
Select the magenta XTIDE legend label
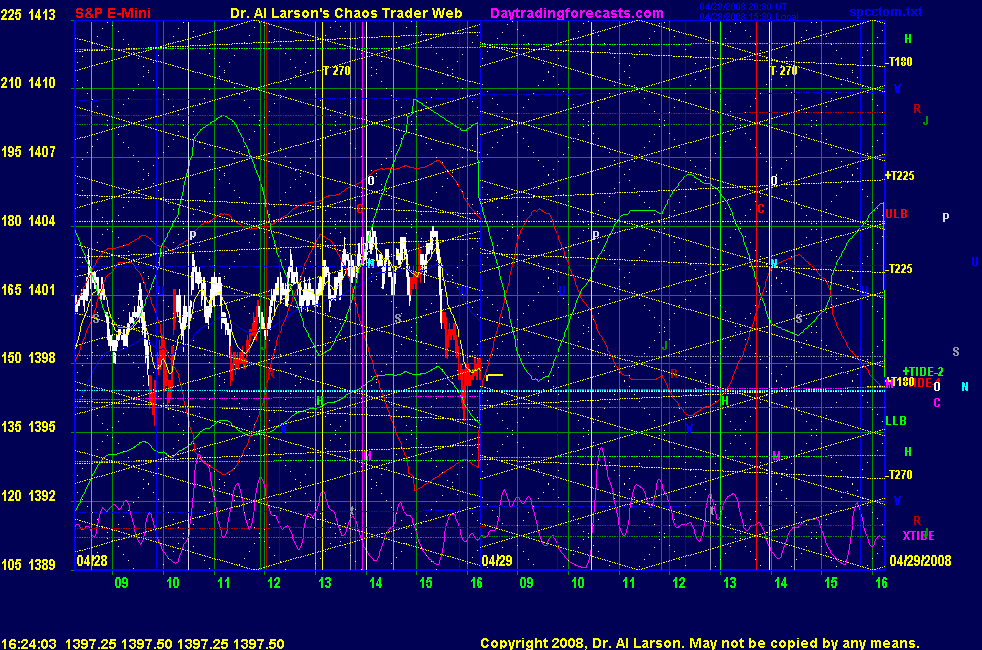pyautogui.click(x=919, y=535)
